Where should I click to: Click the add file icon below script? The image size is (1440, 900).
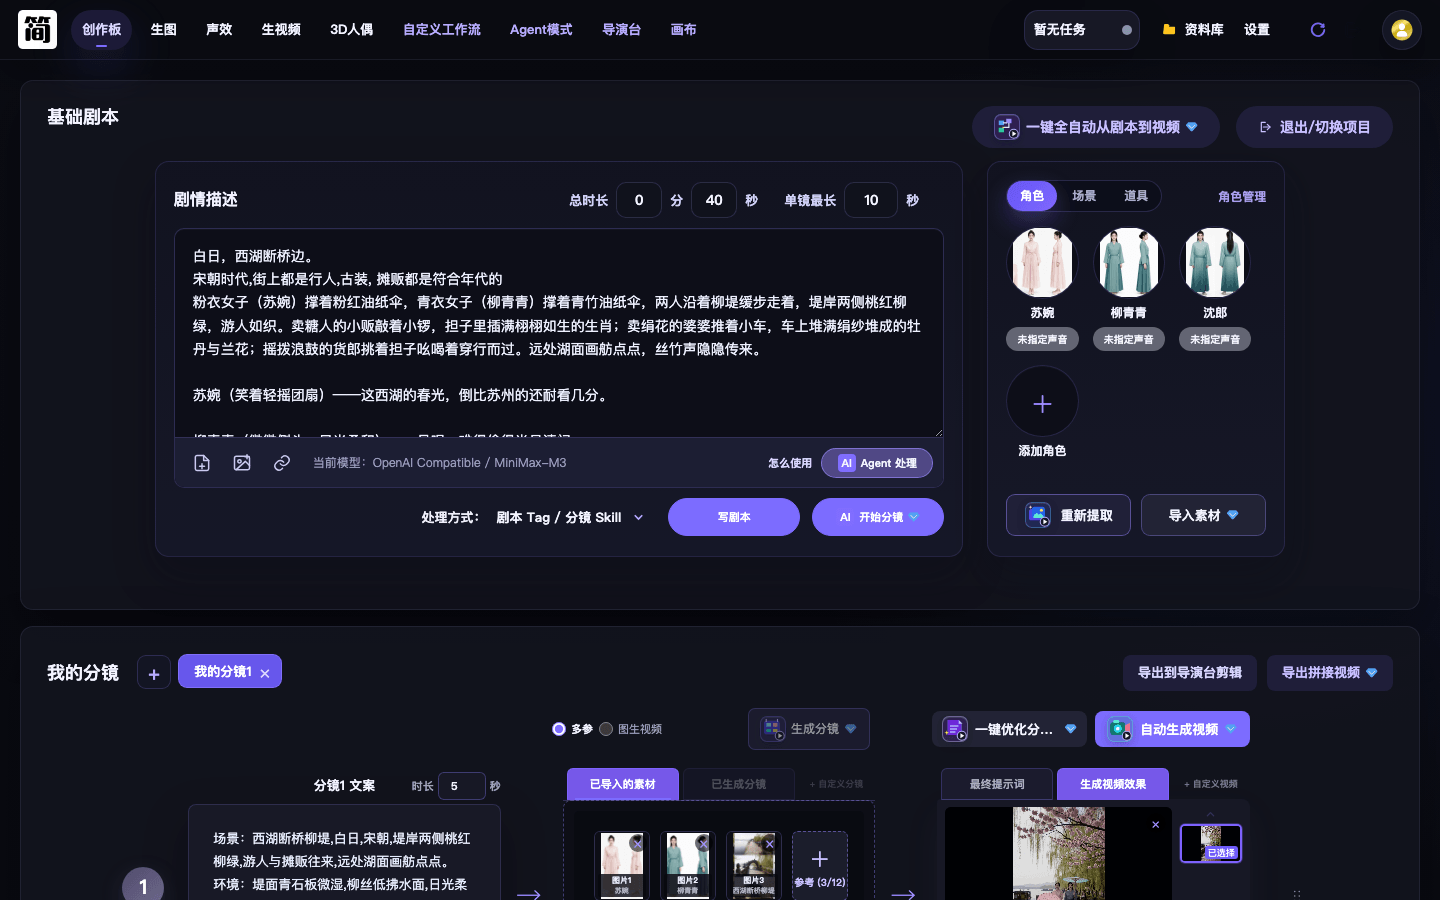coord(202,463)
